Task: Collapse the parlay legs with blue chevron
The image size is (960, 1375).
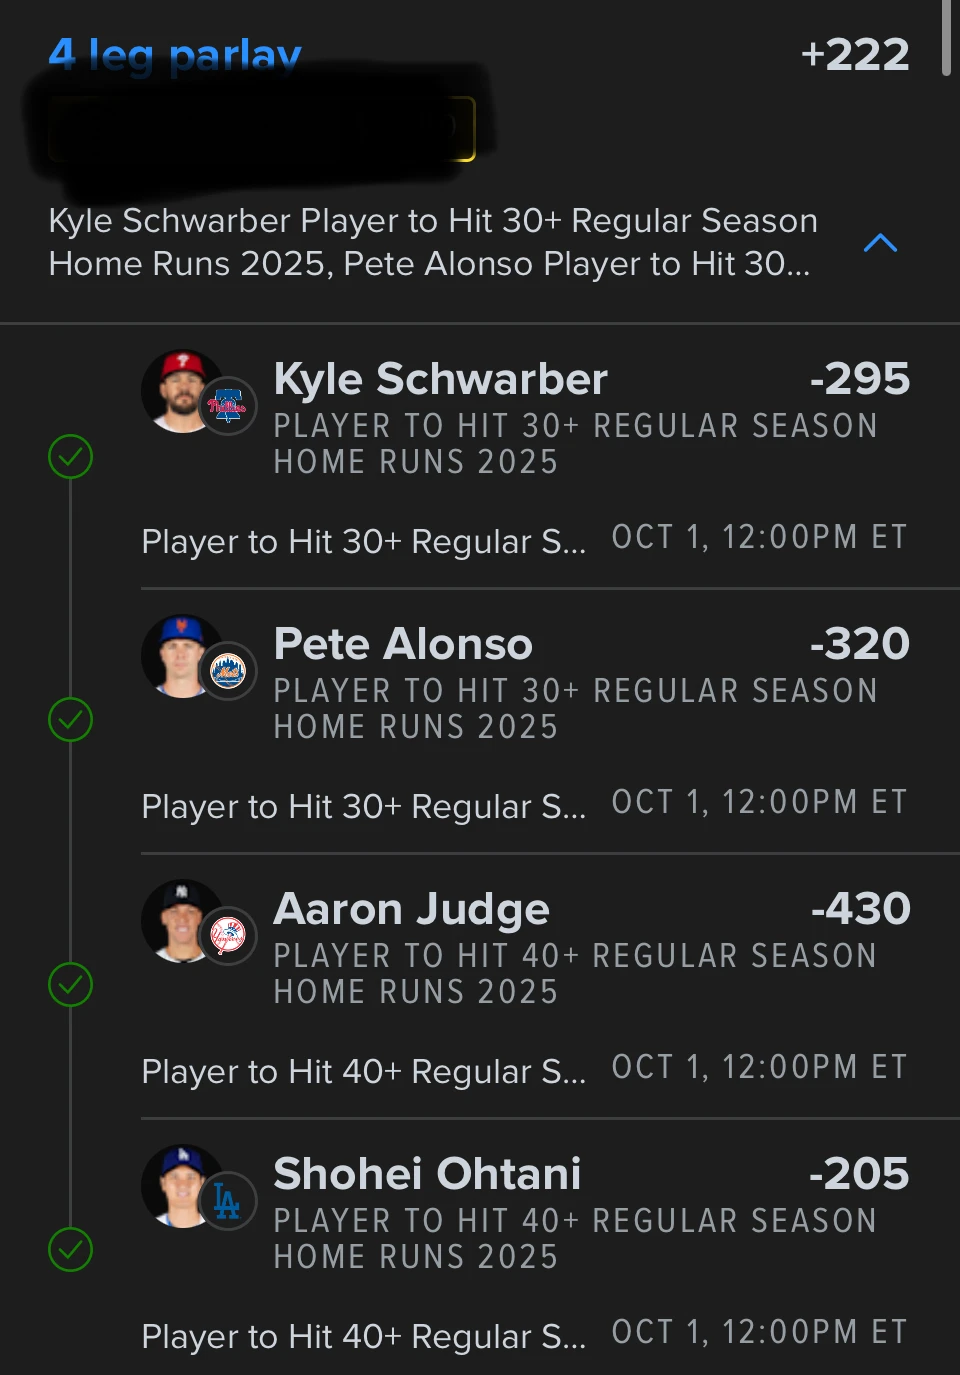Action: click(x=880, y=243)
